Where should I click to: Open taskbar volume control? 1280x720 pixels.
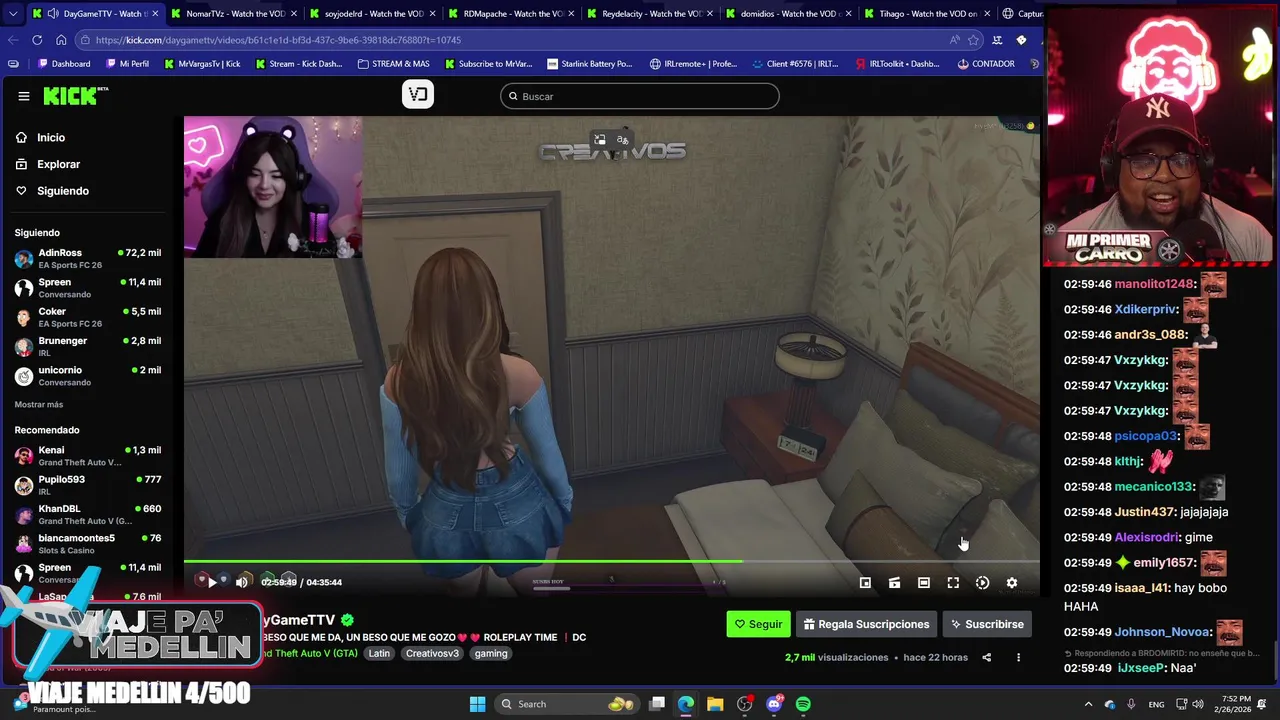[x=1198, y=704]
